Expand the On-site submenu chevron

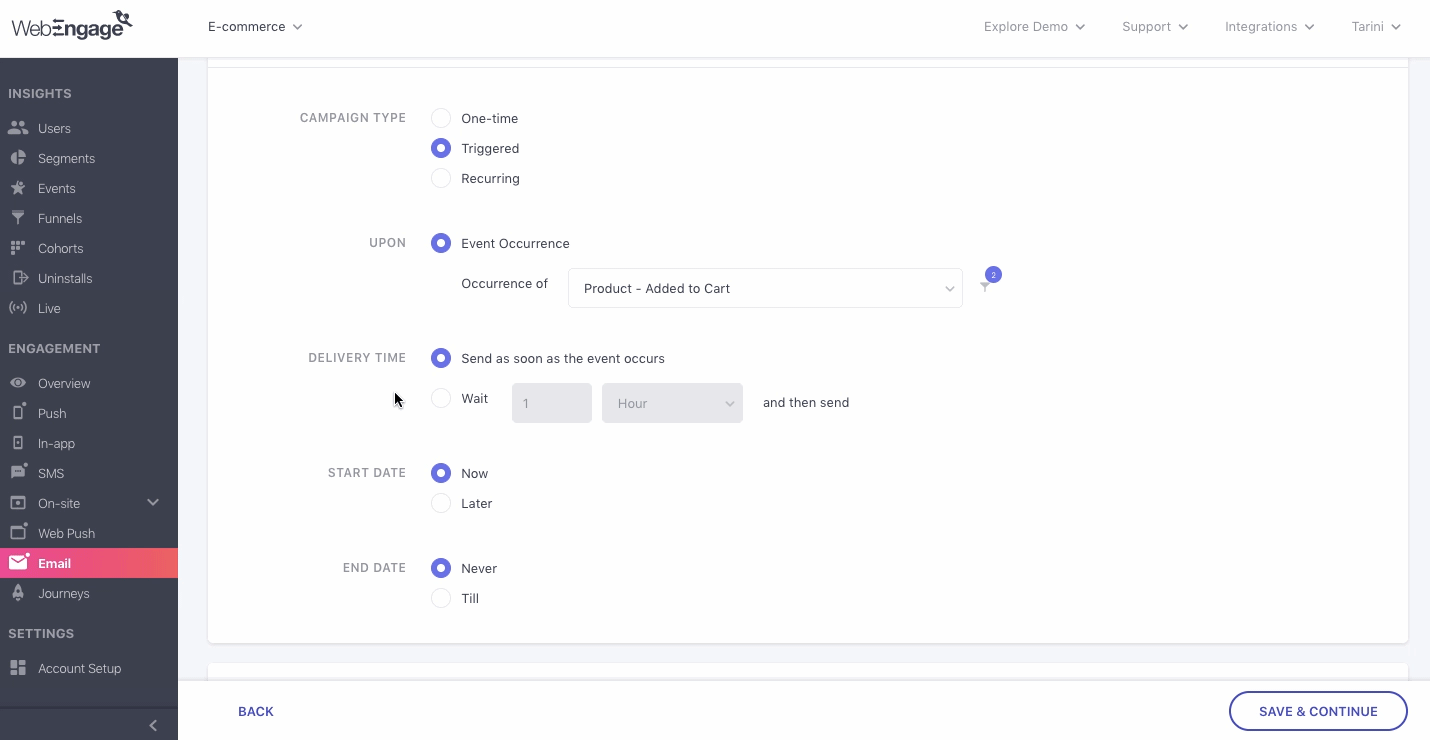coord(153,502)
